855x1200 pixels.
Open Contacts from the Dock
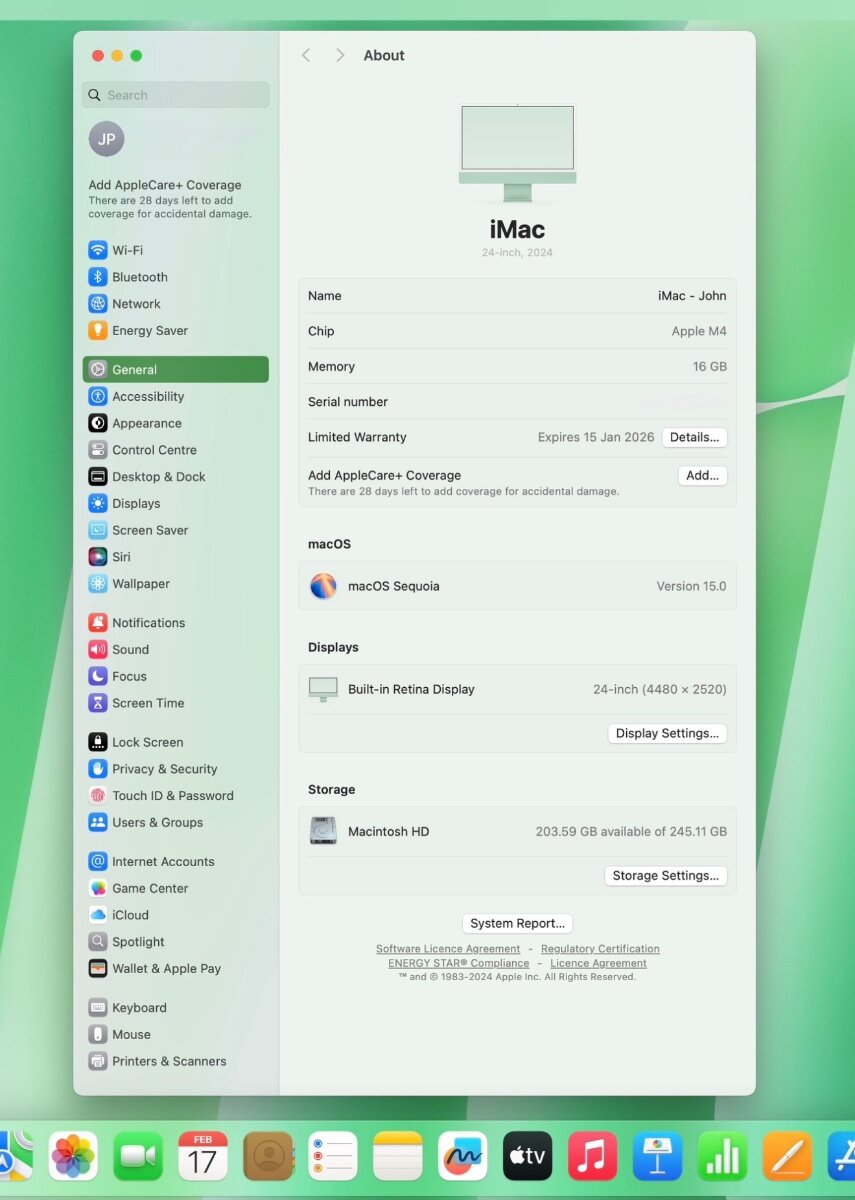click(268, 1156)
